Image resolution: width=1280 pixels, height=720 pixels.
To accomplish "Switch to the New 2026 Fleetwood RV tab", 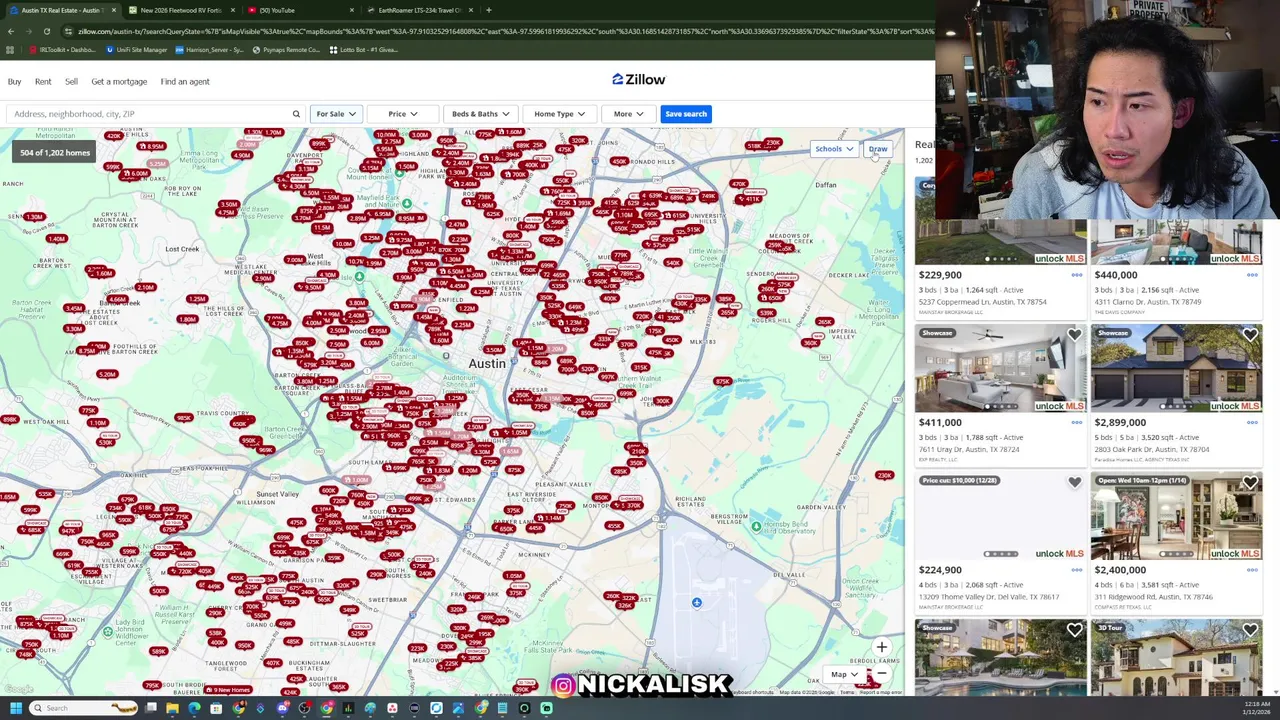I will pos(182,10).
